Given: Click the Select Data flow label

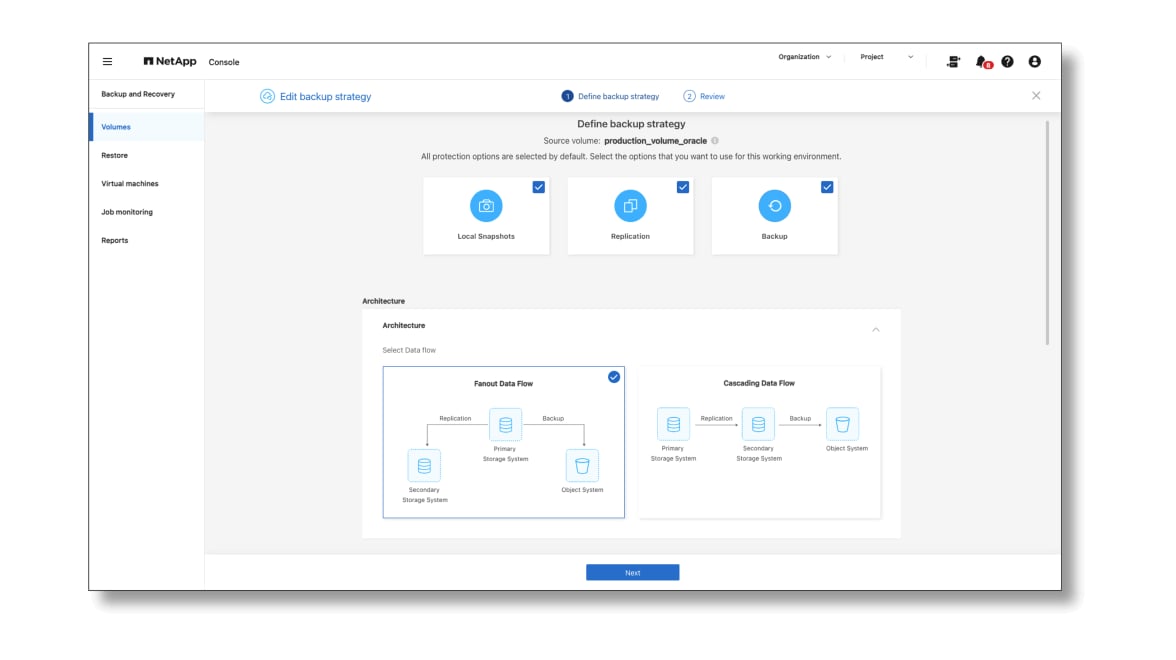Looking at the screenshot, I should (409, 350).
